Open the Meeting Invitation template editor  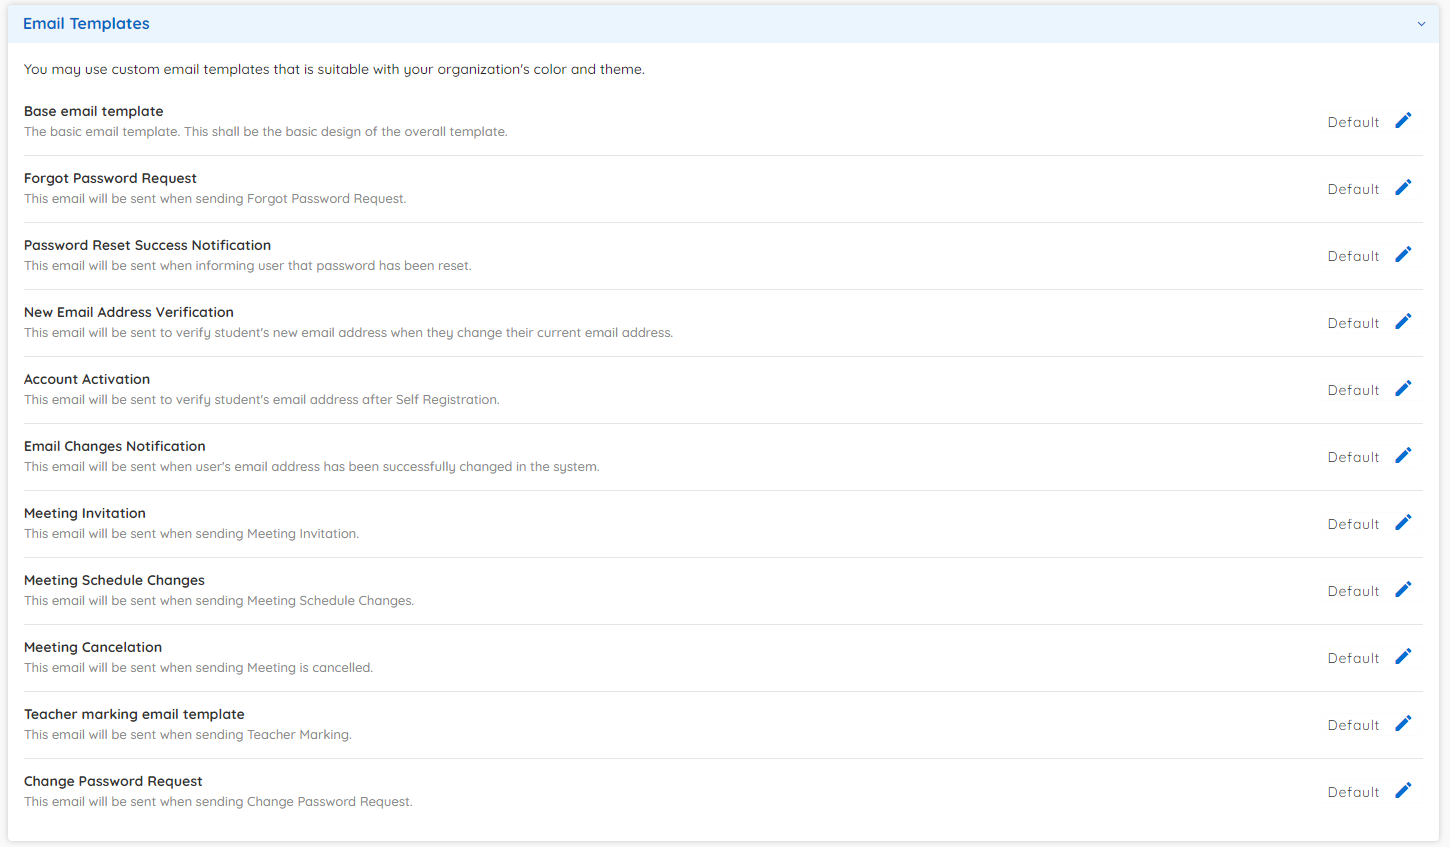(1403, 522)
